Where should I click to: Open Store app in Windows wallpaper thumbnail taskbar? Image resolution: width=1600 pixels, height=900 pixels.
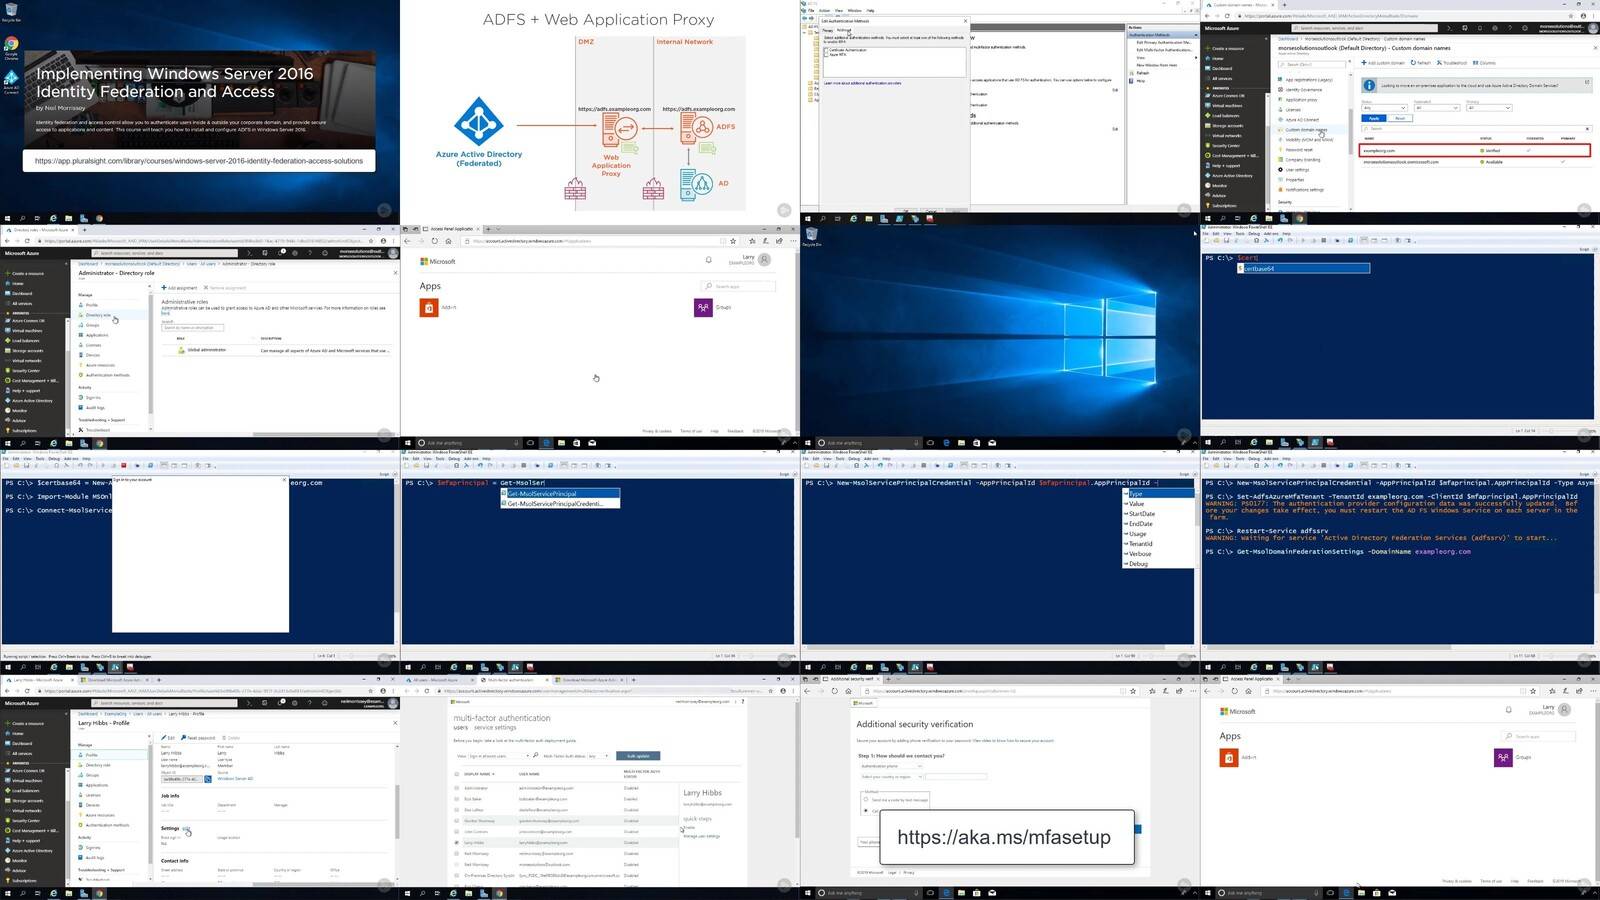click(977, 442)
